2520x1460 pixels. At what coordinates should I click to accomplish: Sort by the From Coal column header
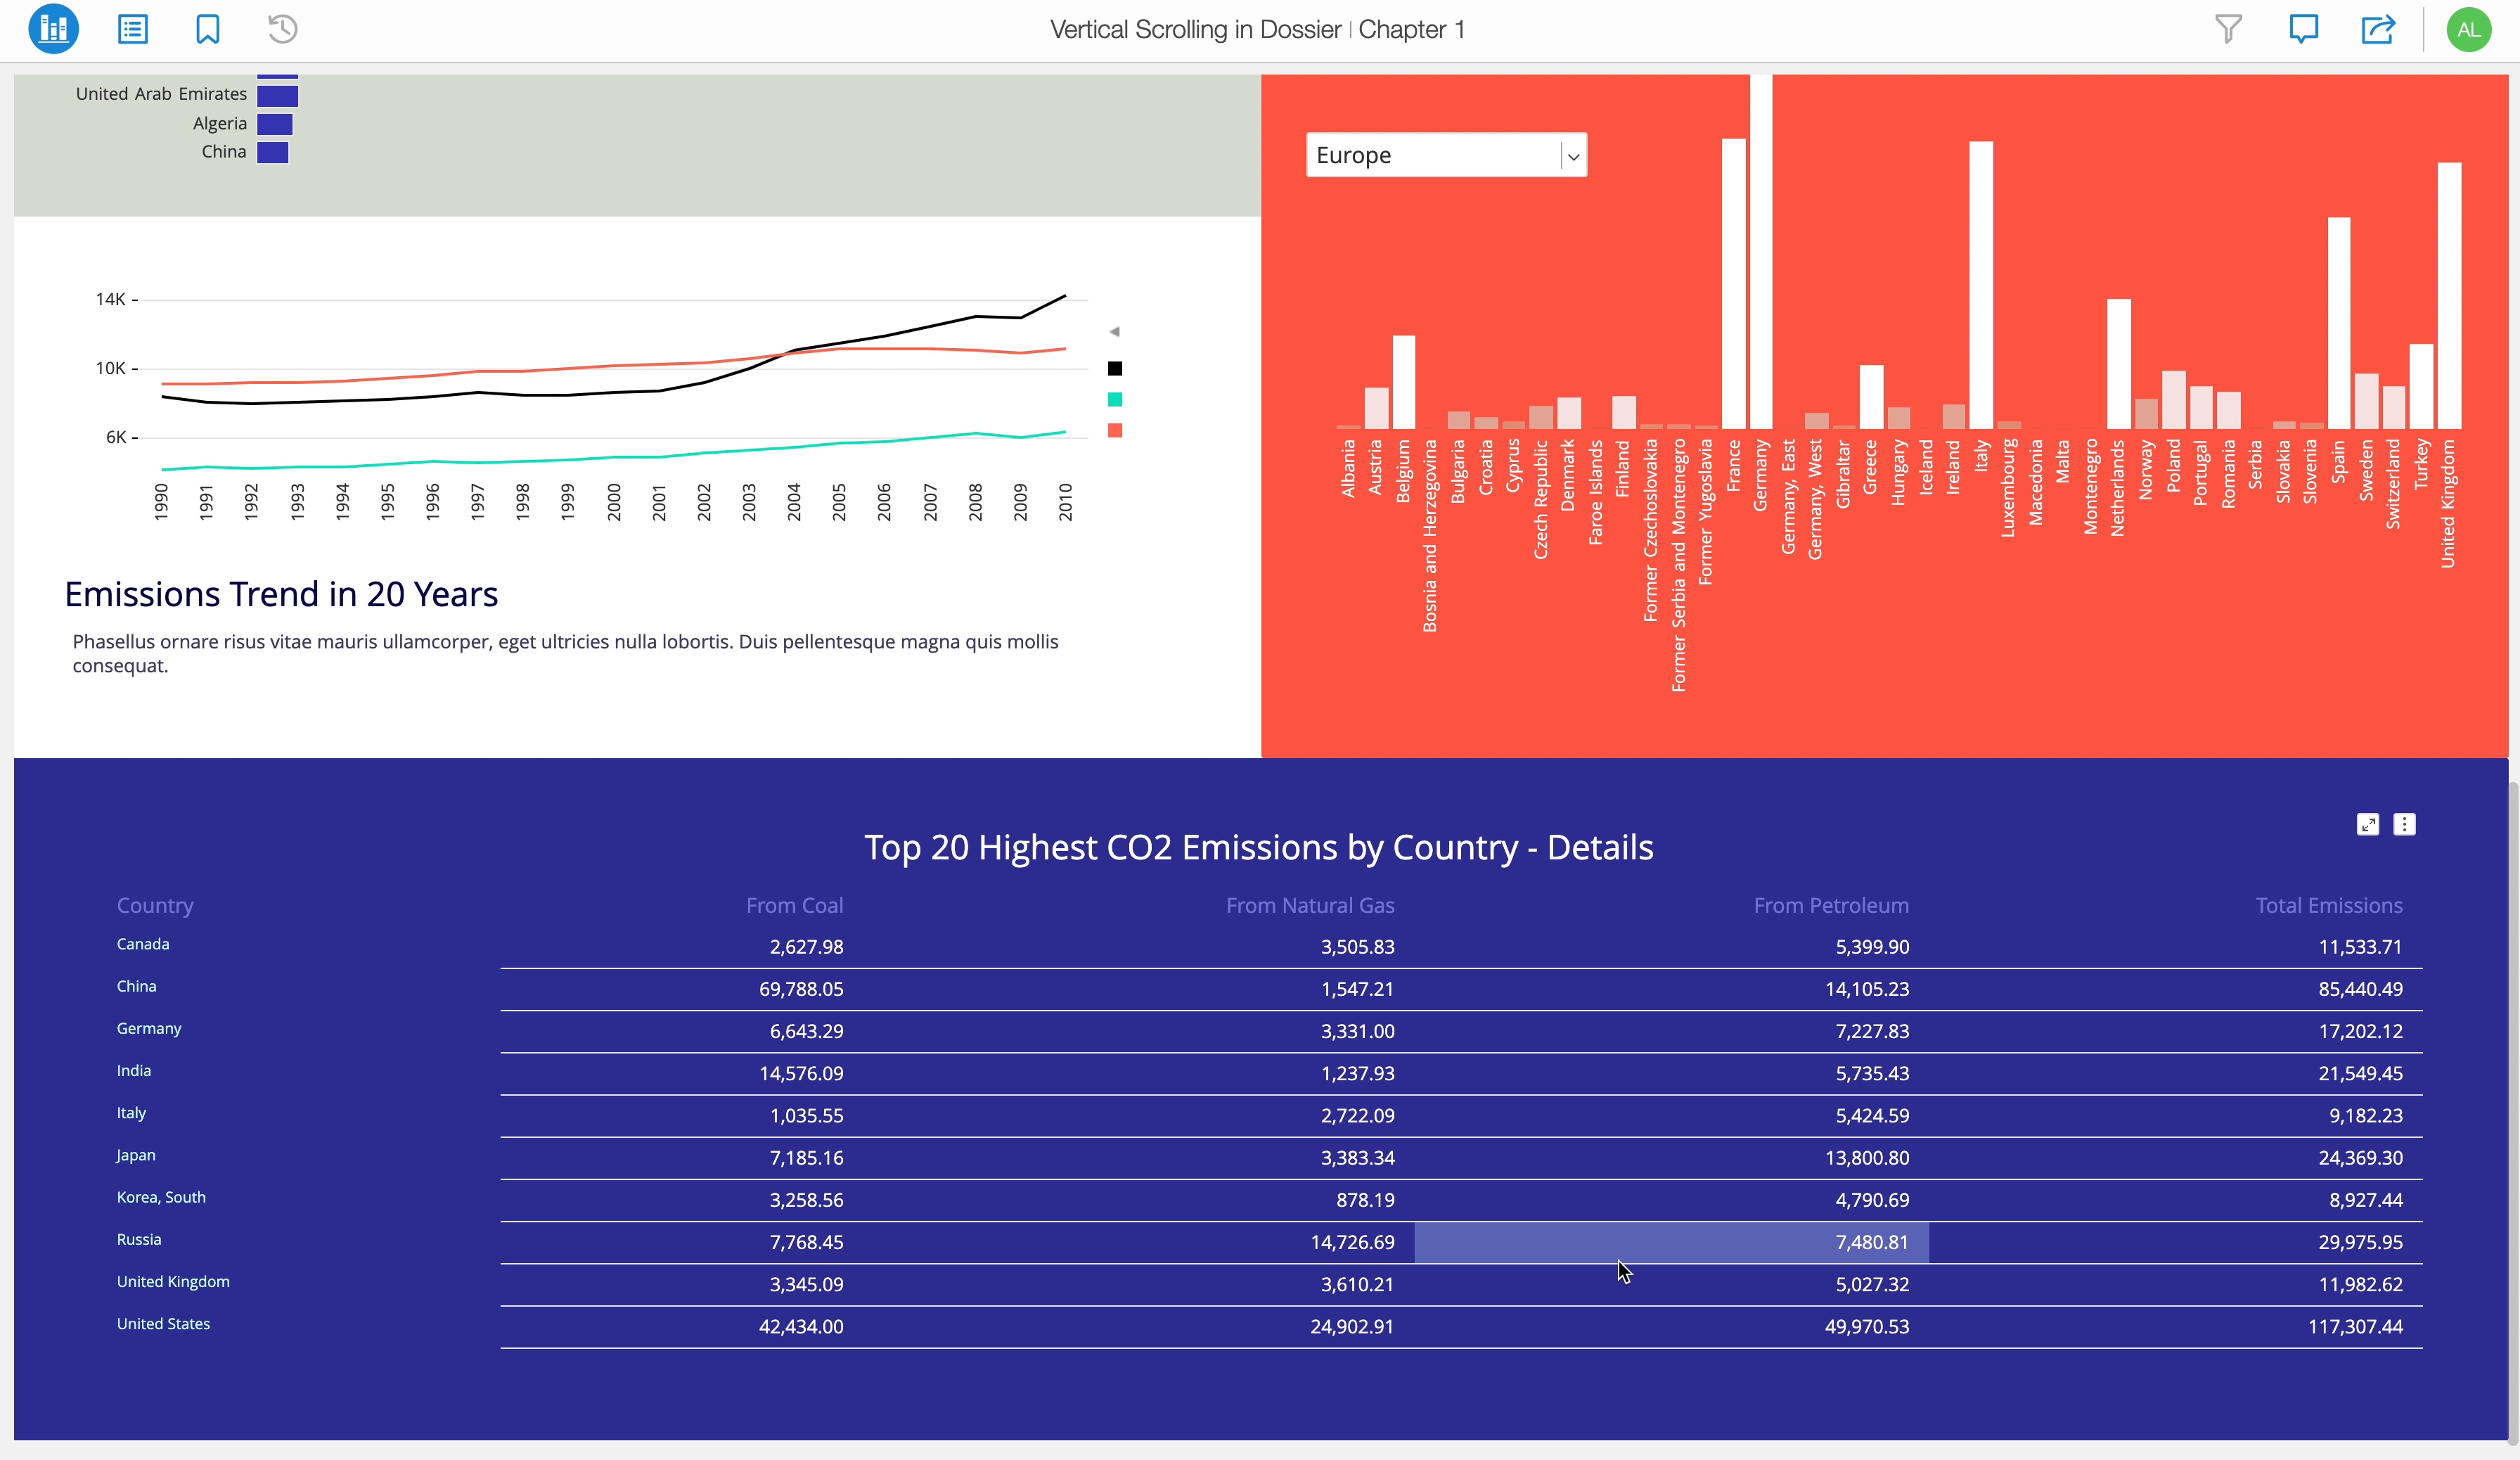pyautogui.click(x=794, y=905)
